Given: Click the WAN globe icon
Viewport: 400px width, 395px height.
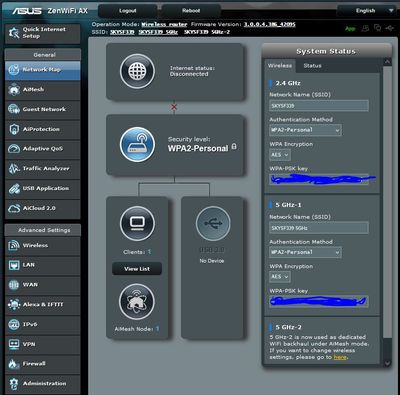Looking at the screenshot, I should [14, 285].
